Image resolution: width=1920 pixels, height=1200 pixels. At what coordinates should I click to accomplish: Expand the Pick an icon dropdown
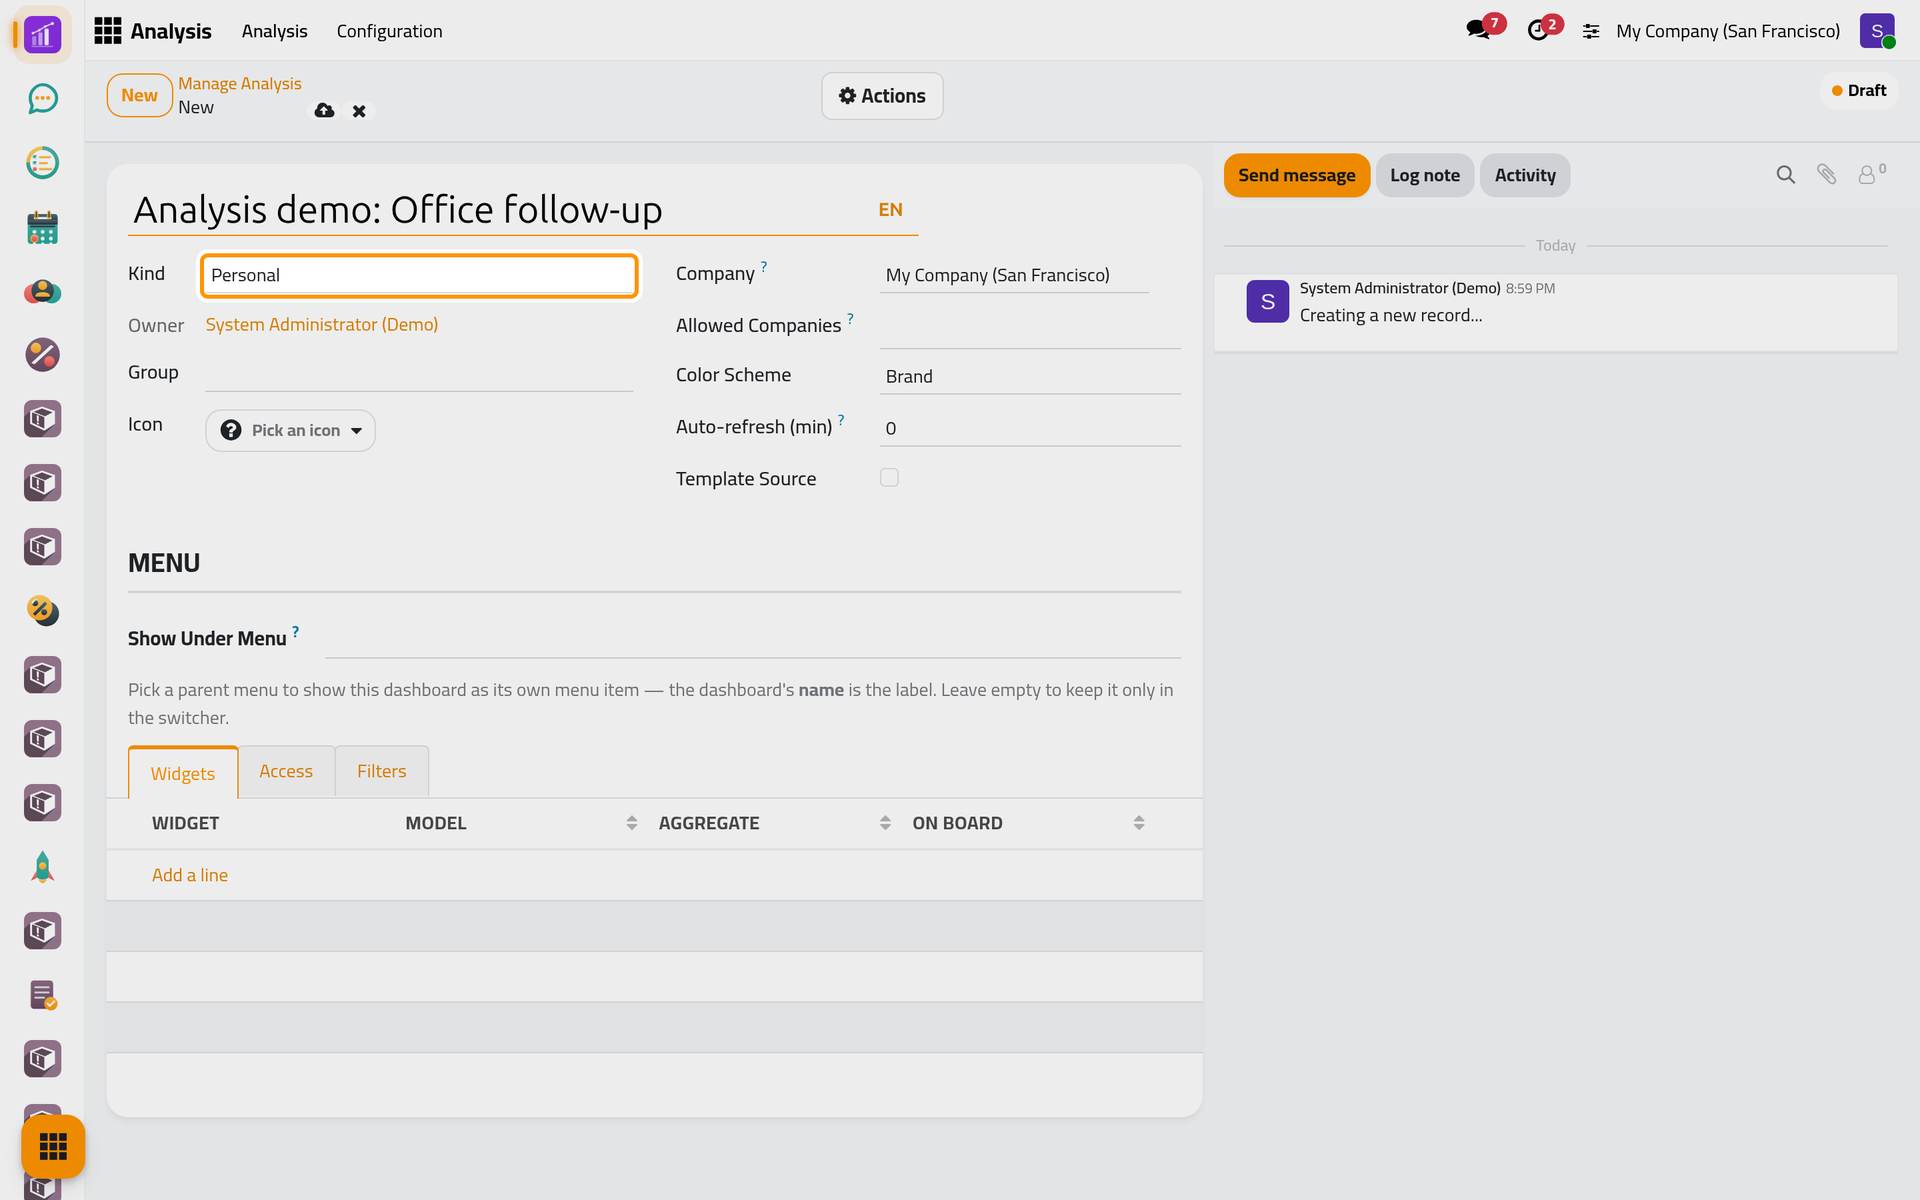[290, 430]
